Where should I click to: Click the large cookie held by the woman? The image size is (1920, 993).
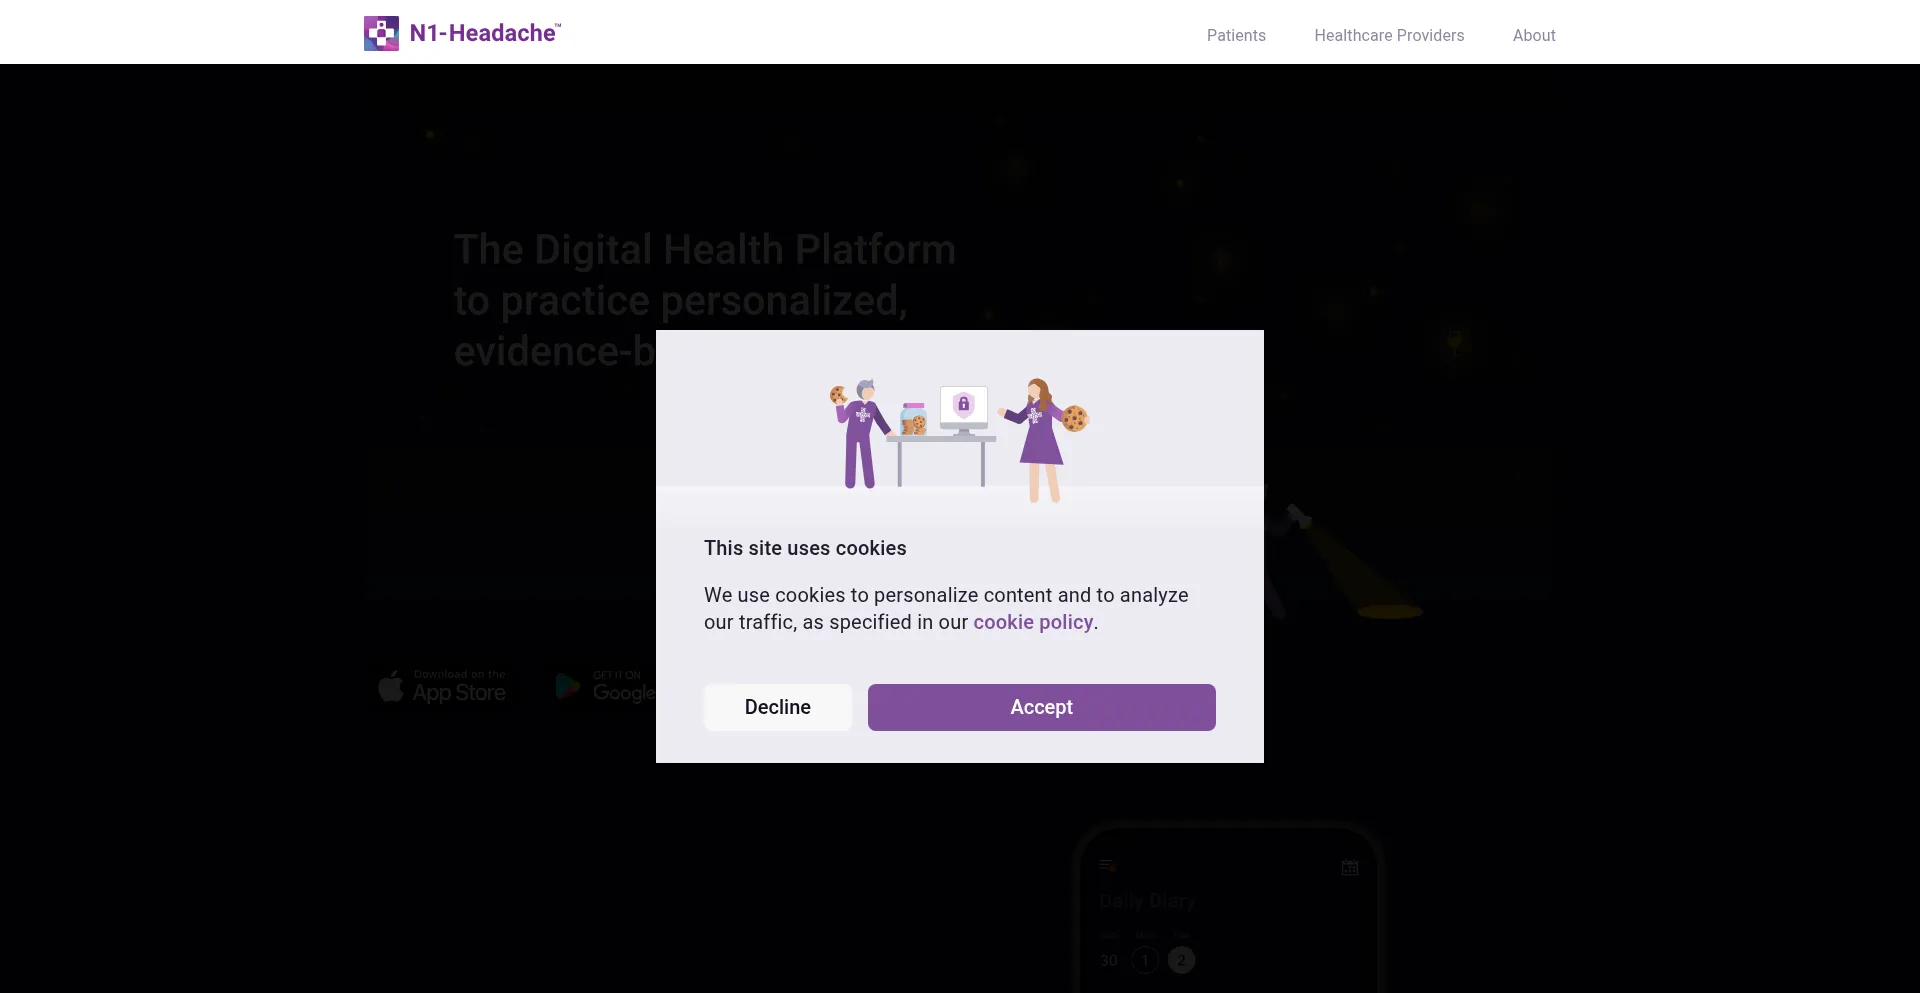click(1075, 419)
